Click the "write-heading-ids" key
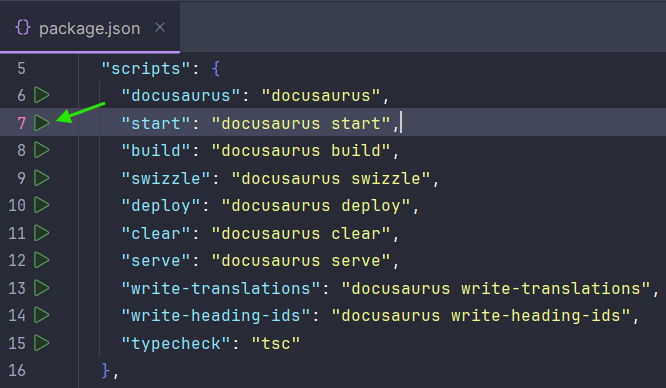Screen dimensions: 666x388 click(x=216, y=316)
